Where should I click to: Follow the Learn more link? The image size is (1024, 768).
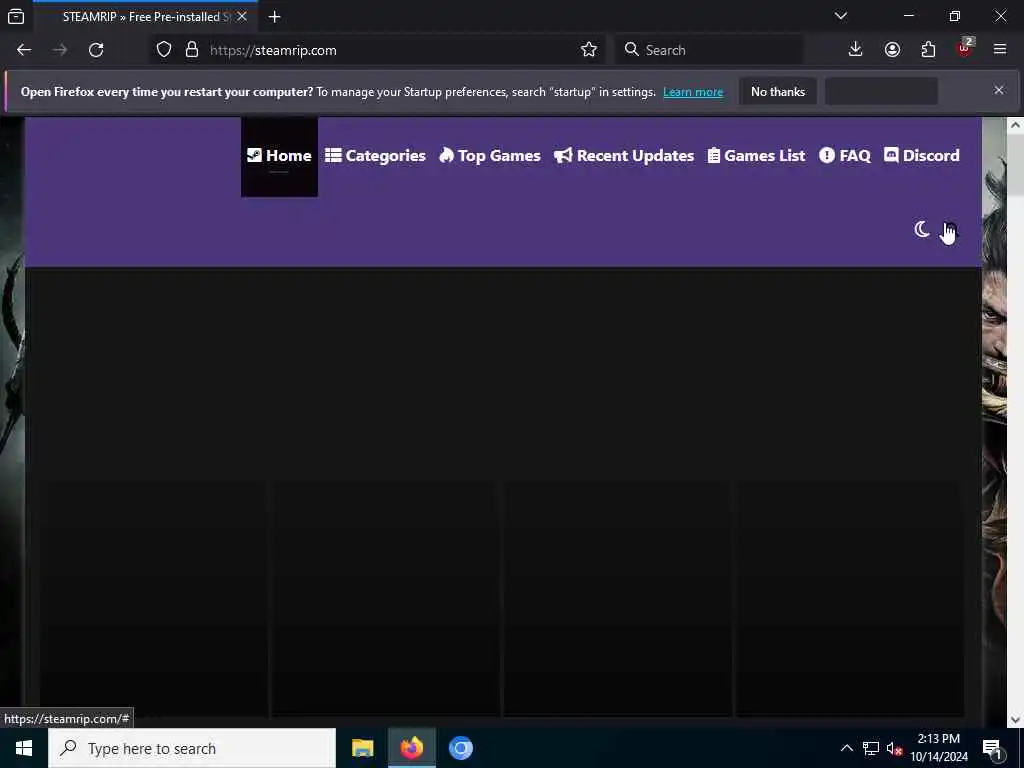[x=693, y=92]
